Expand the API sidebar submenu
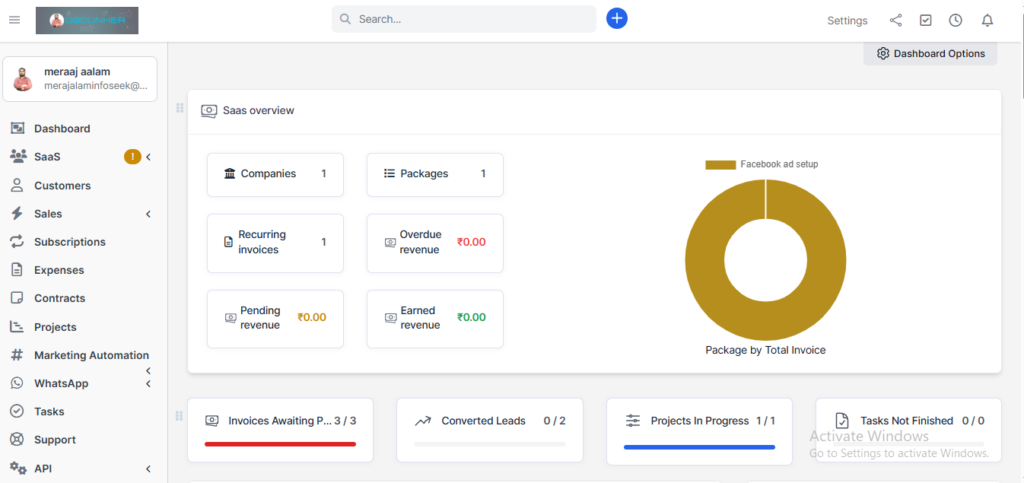This screenshot has width=1024, height=483. (x=148, y=469)
